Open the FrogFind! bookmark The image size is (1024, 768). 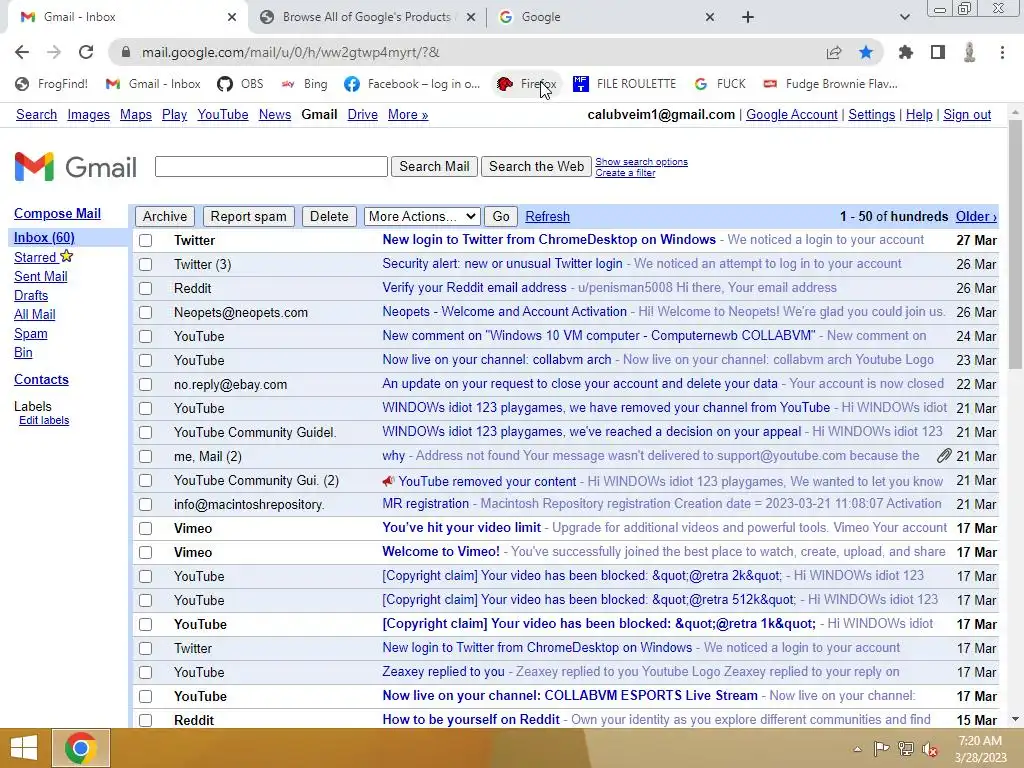pyautogui.click(x=52, y=84)
